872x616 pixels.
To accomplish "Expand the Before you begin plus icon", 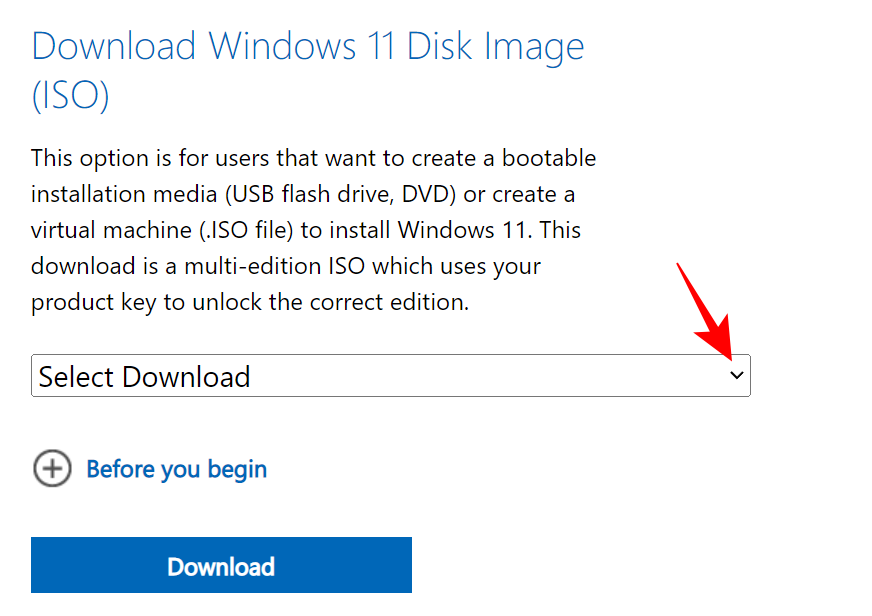I will click(52, 468).
